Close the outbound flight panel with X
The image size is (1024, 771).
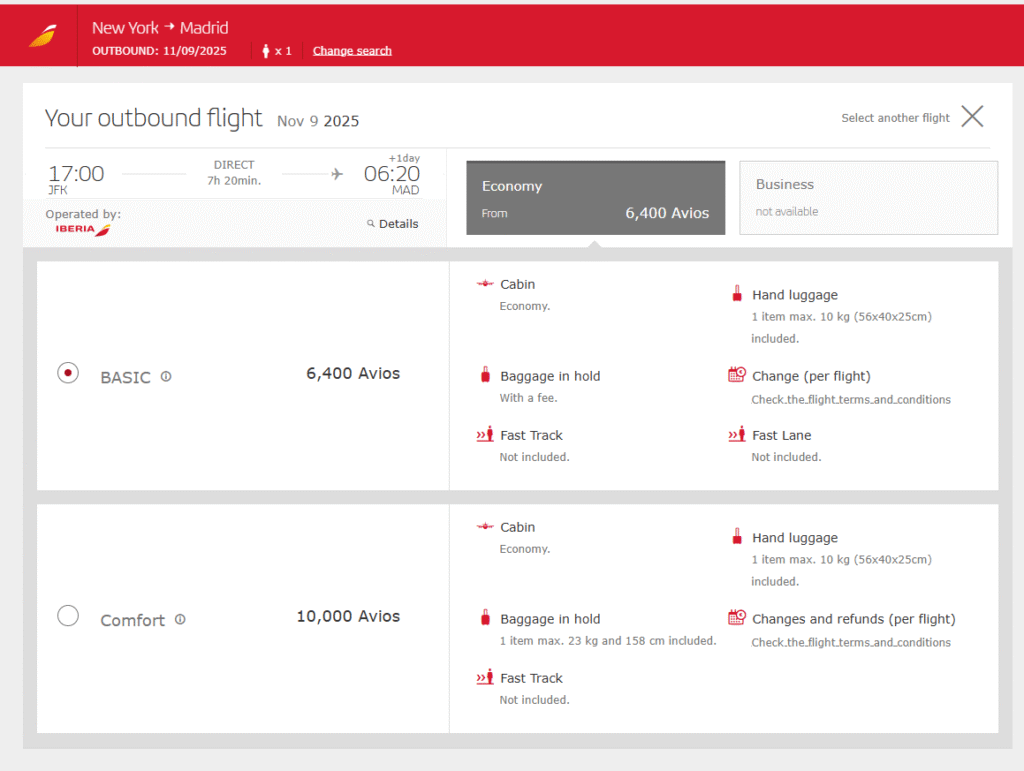tap(972, 117)
